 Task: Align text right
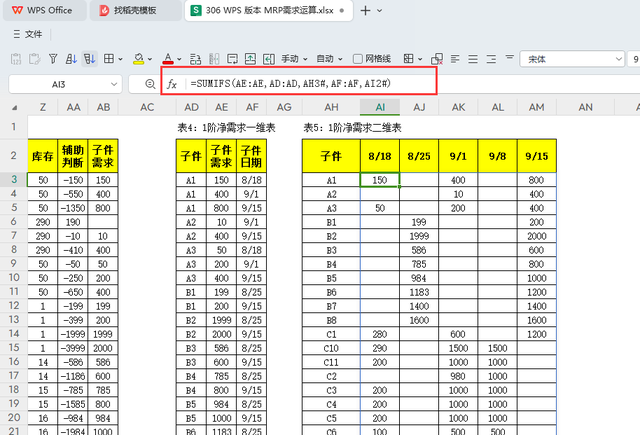(491, 59)
